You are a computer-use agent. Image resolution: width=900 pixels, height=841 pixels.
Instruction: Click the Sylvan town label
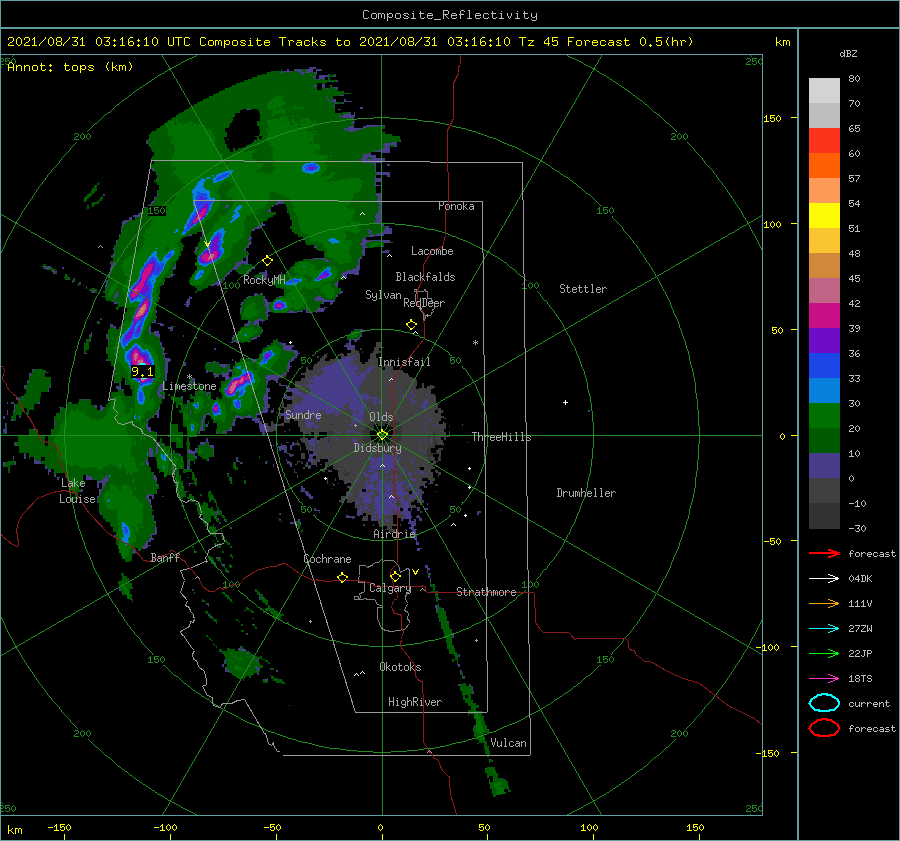point(383,295)
